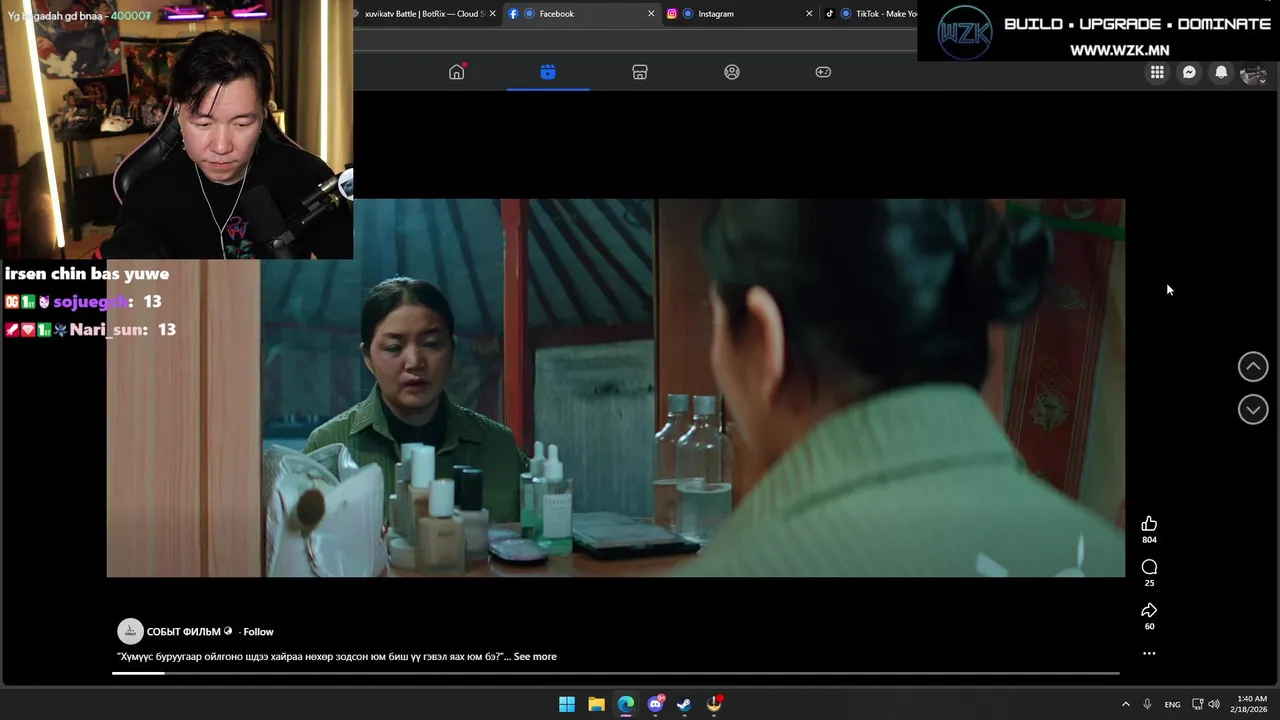Screen dimensions: 1280x720
Task: Open СОБЫТ ФИЛЬМ page name link
Action: [x=184, y=632]
